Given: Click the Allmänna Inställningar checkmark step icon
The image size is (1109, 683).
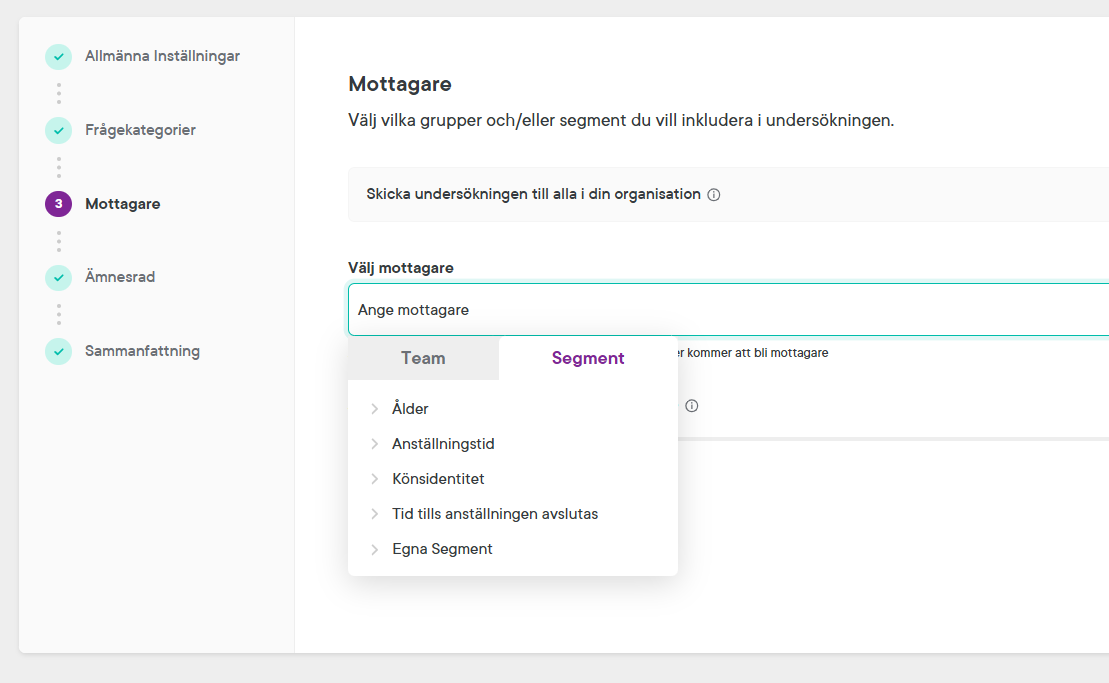Looking at the screenshot, I should coord(58,57).
